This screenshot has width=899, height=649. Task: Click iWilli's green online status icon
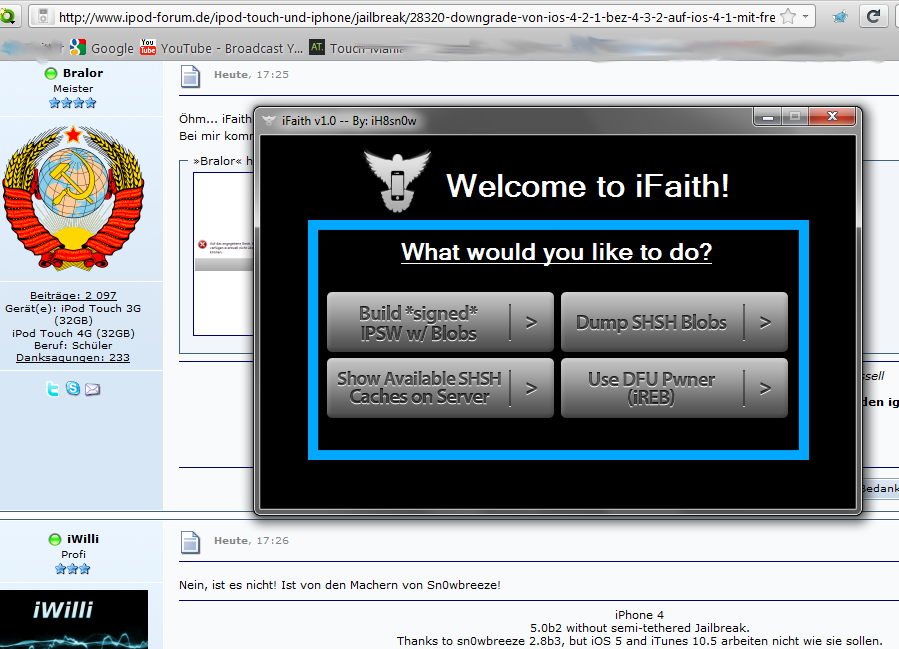tap(55, 539)
